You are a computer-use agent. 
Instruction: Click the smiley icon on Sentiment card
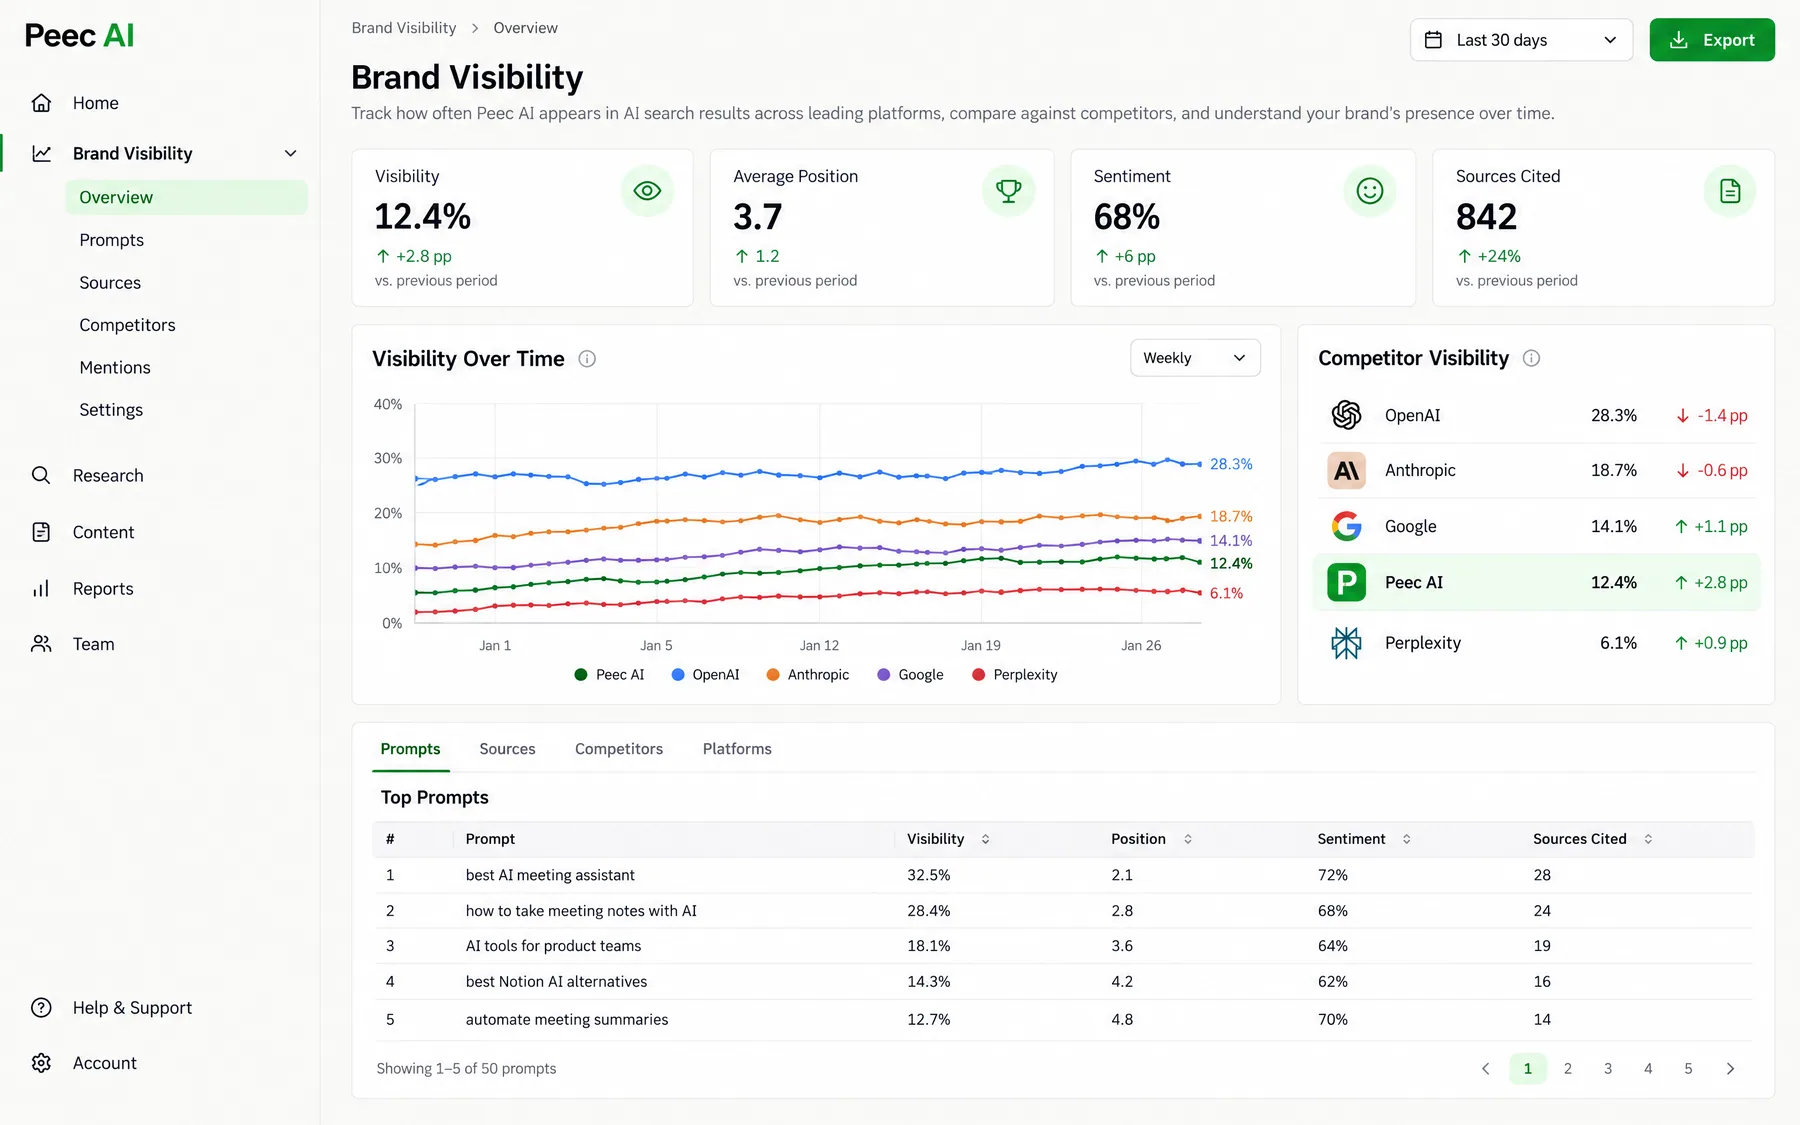[x=1369, y=191]
